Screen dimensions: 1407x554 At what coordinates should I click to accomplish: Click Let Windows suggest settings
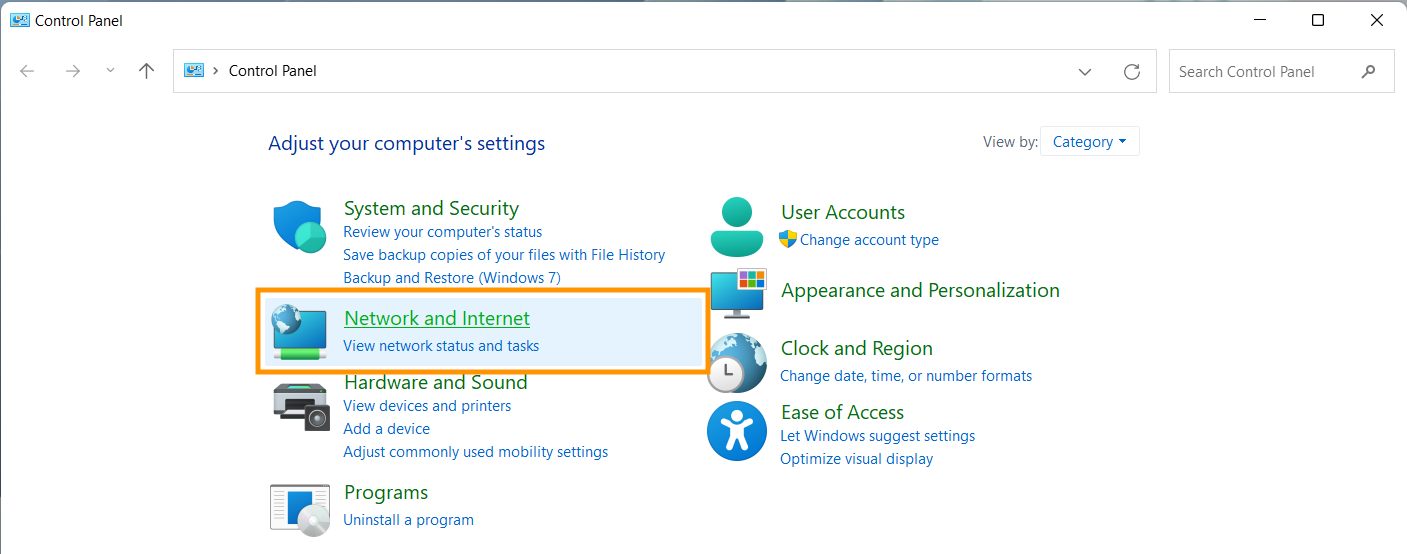pos(878,436)
